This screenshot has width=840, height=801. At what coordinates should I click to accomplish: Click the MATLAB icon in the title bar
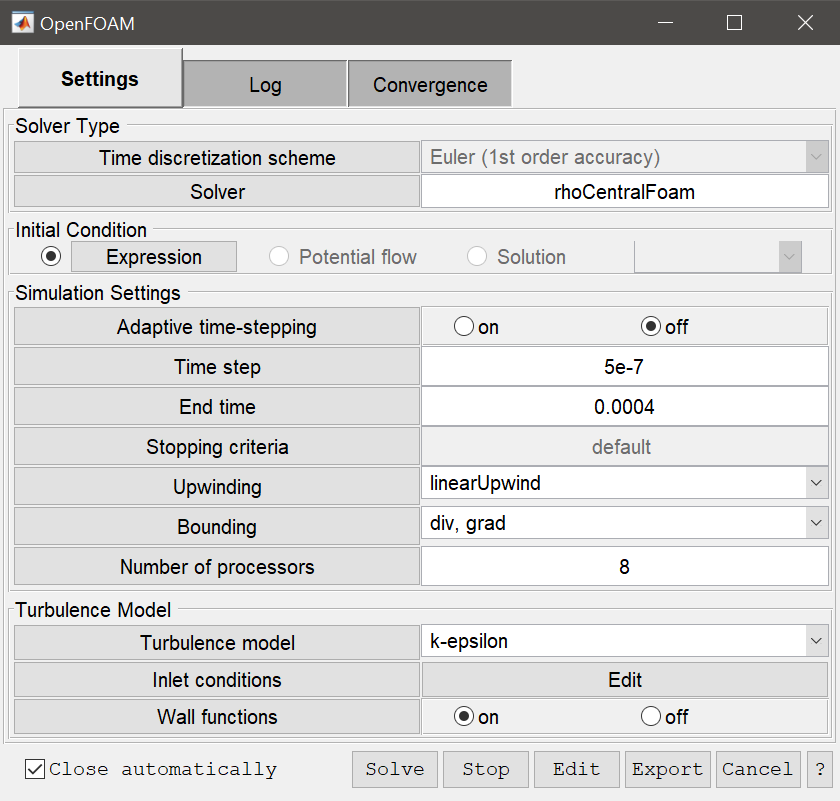point(22,23)
